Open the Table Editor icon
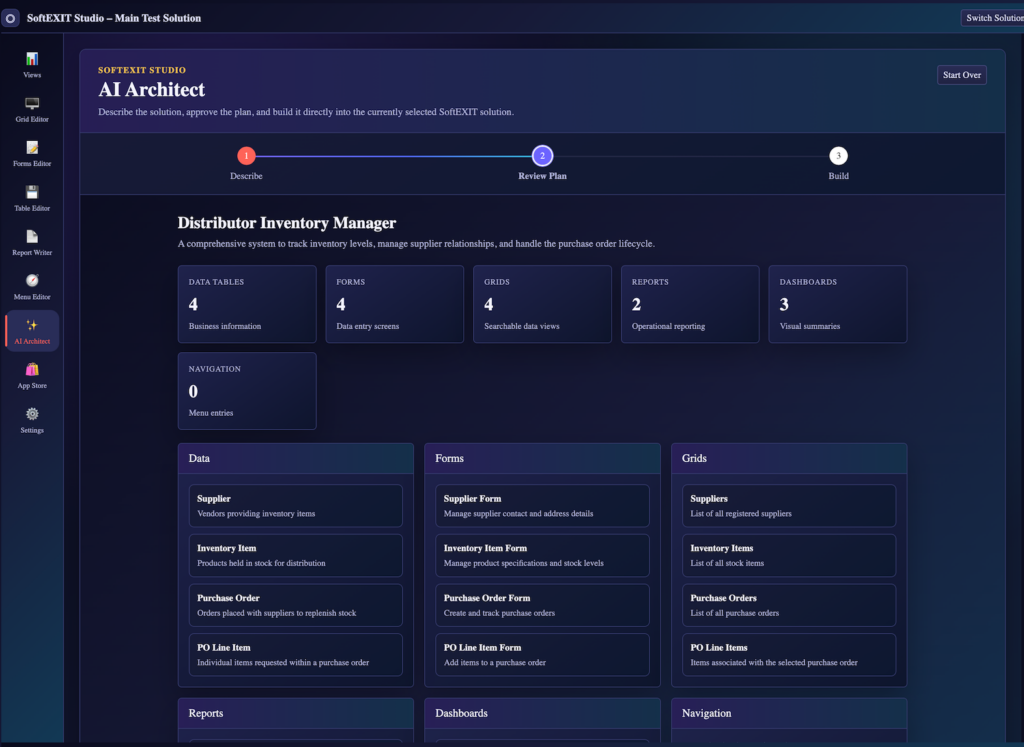 (32, 192)
